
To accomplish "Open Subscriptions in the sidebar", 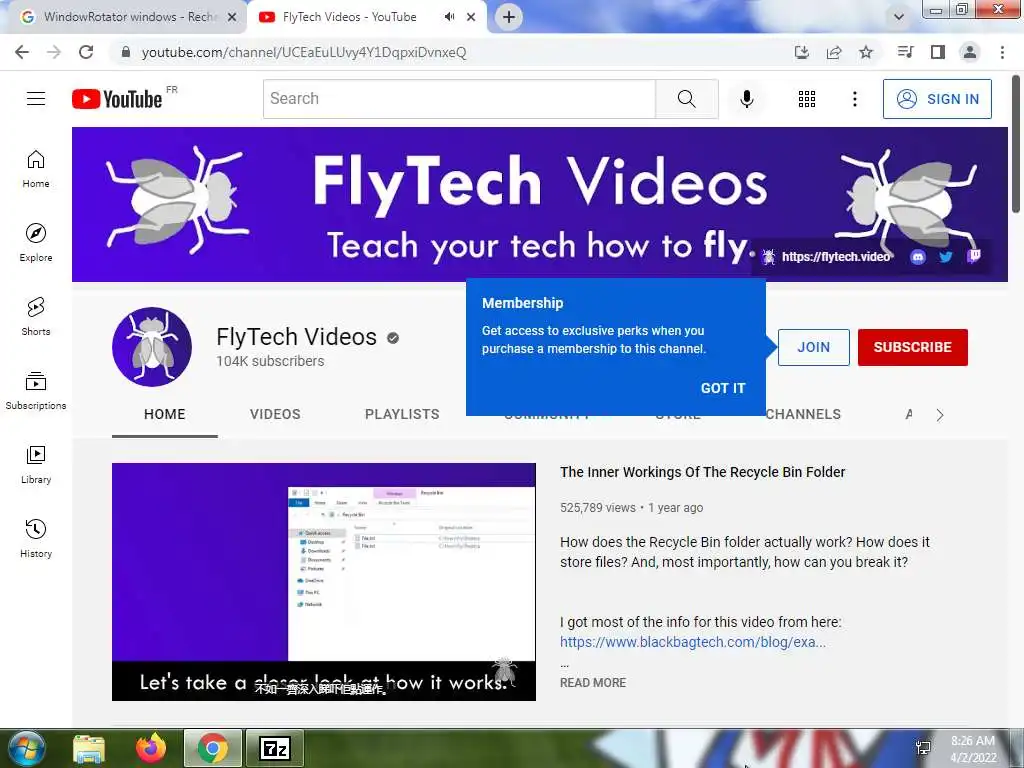I will tap(36, 390).
